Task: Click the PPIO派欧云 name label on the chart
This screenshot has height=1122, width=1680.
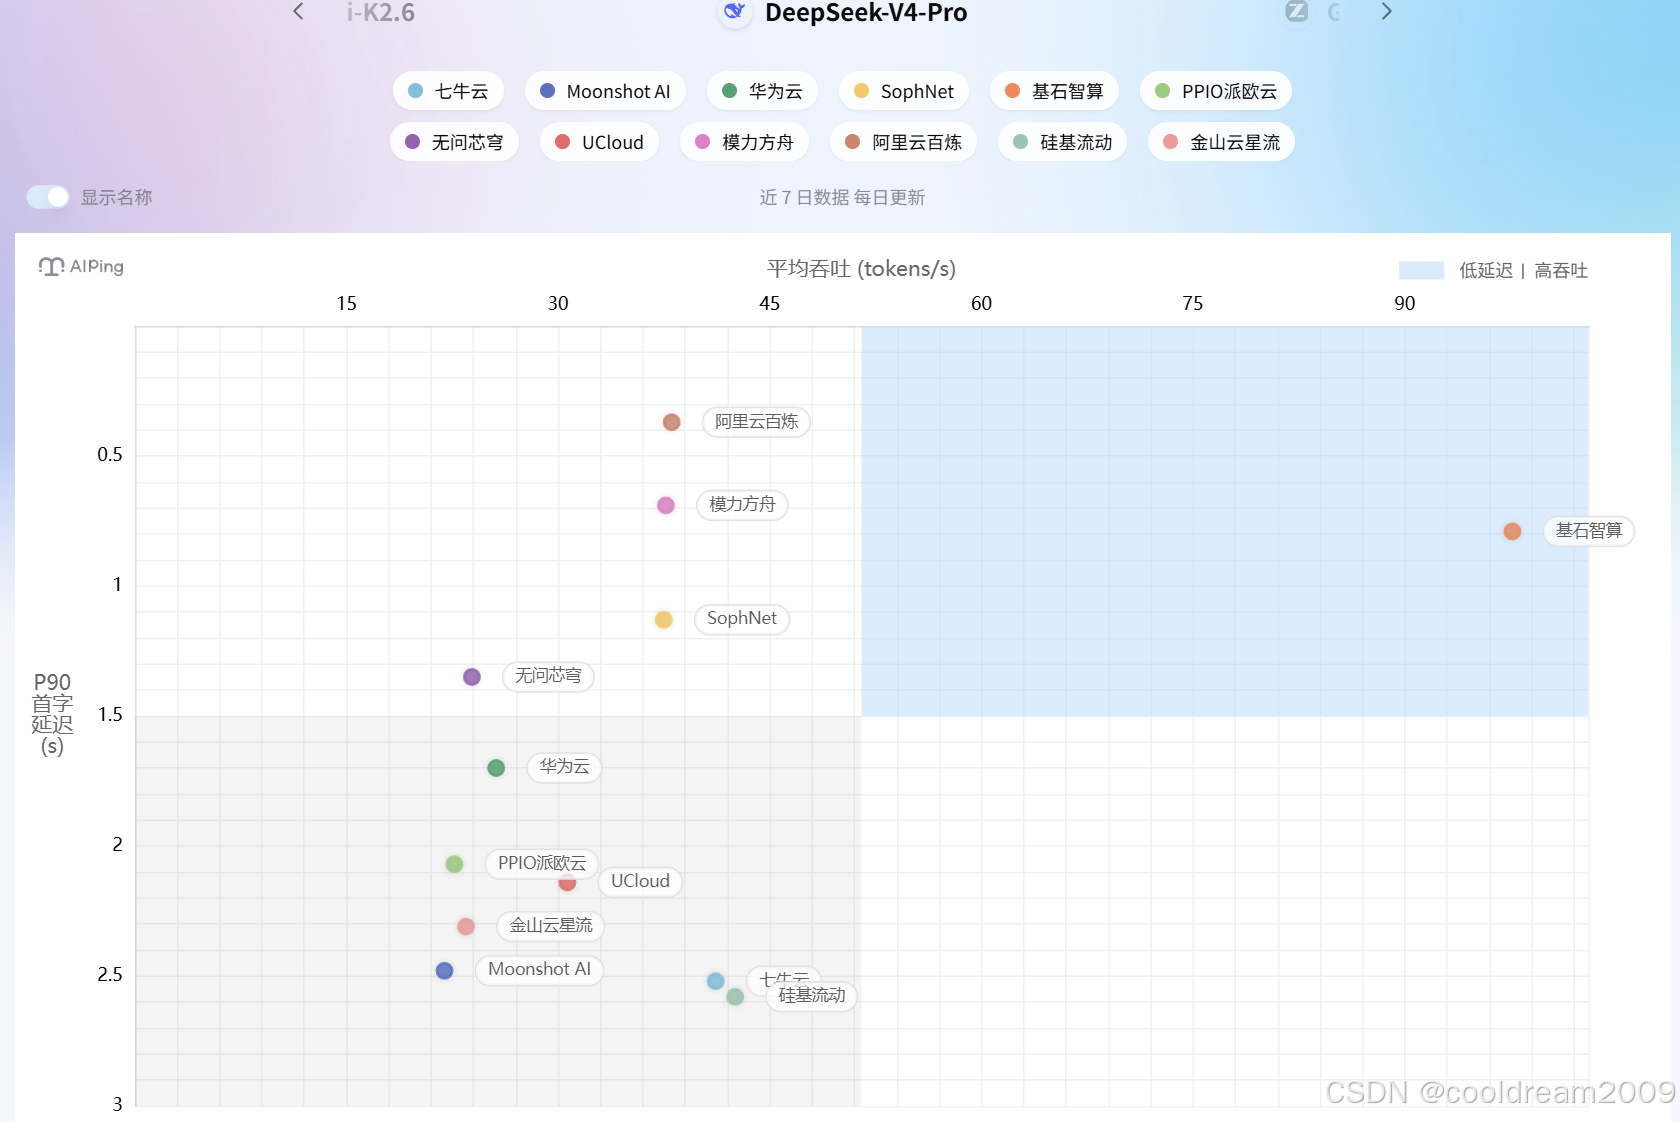Action: click(x=542, y=863)
